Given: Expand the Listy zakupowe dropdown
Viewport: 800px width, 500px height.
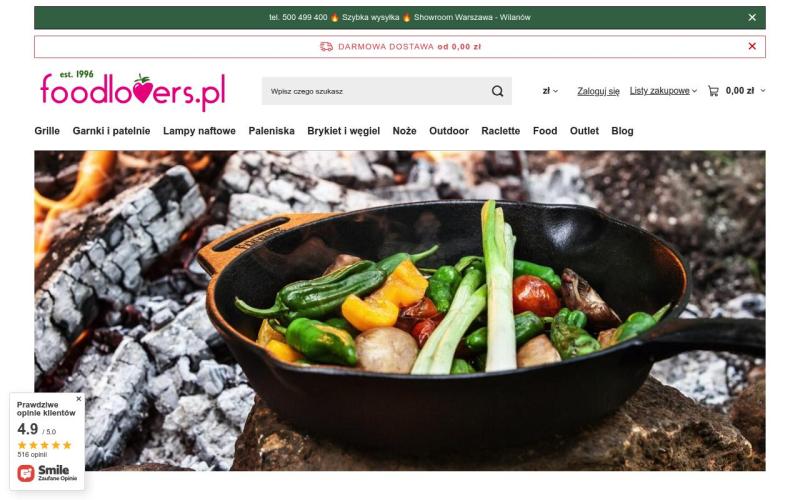Looking at the screenshot, I should (663, 91).
